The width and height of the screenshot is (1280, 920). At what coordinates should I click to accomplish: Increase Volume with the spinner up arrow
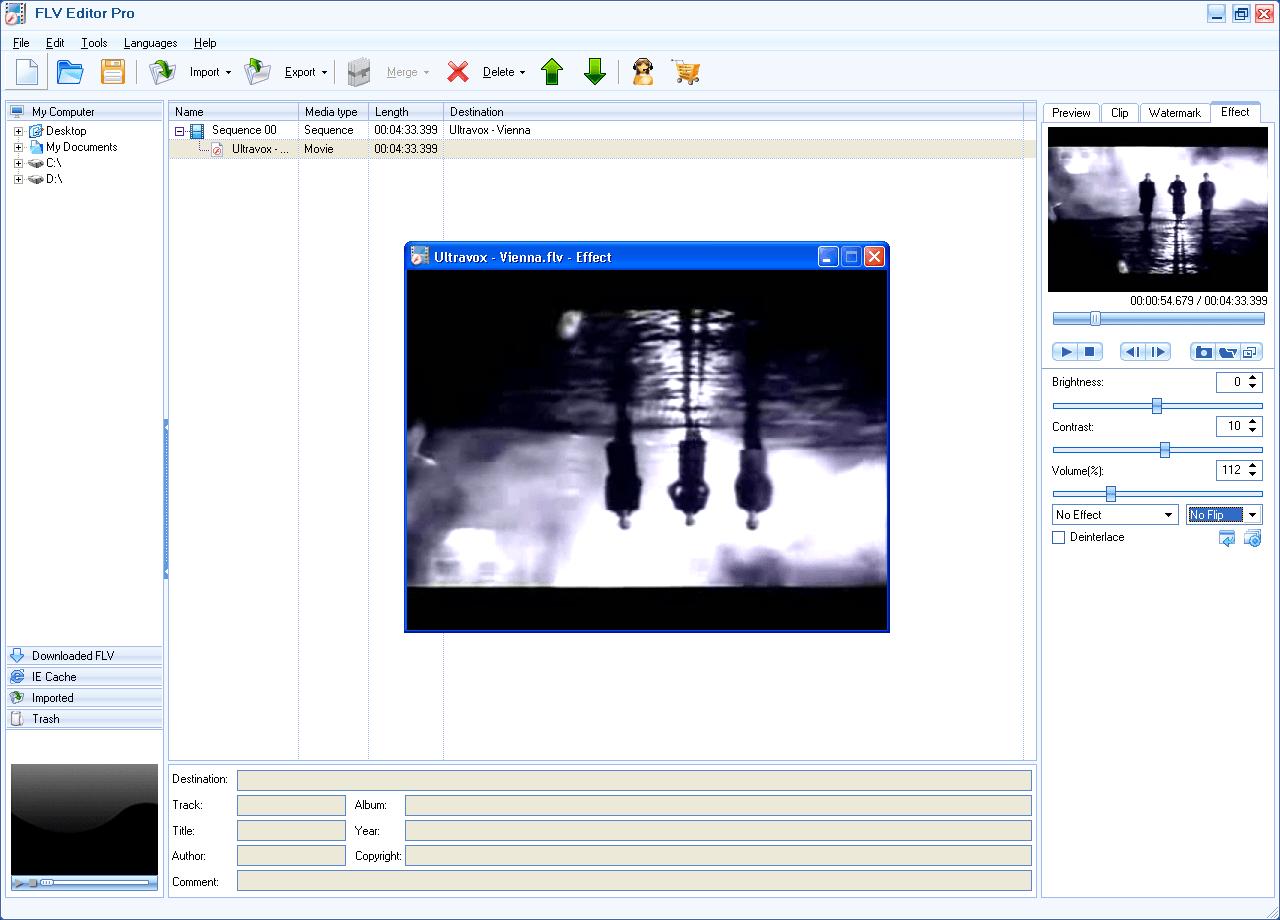click(1254, 466)
